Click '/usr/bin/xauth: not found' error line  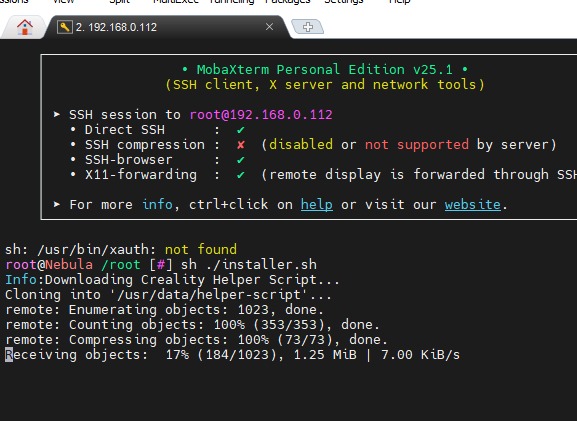[121, 249]
